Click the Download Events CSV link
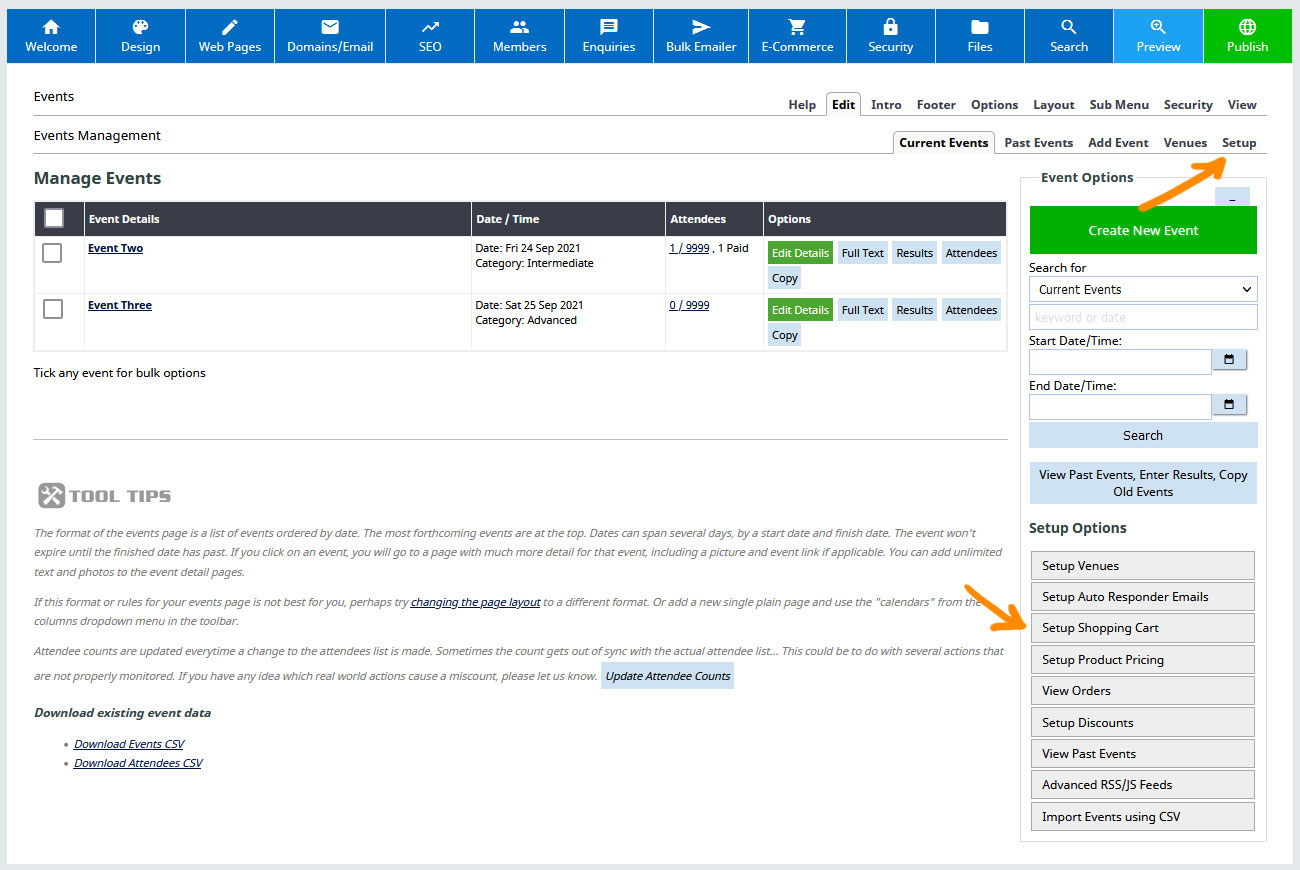 [129, 744]
